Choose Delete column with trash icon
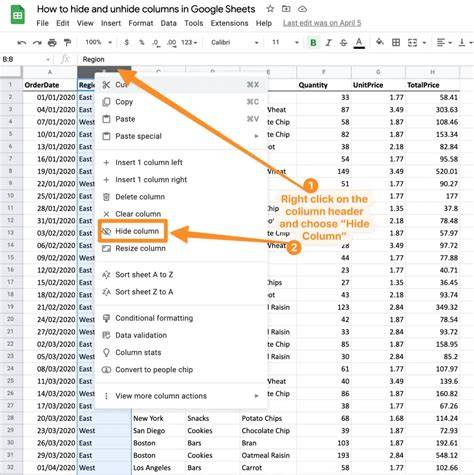This screenshot has width=474, height=475. click(181, 197)
